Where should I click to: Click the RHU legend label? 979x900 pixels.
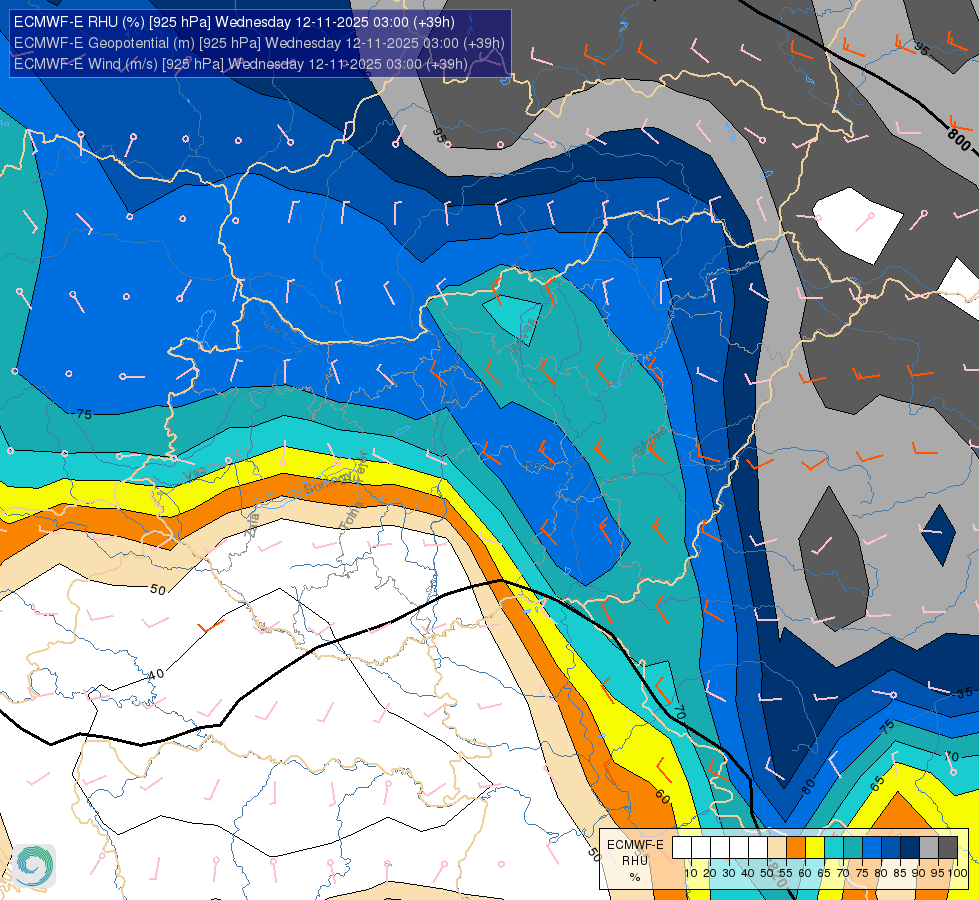click(635, 861)
